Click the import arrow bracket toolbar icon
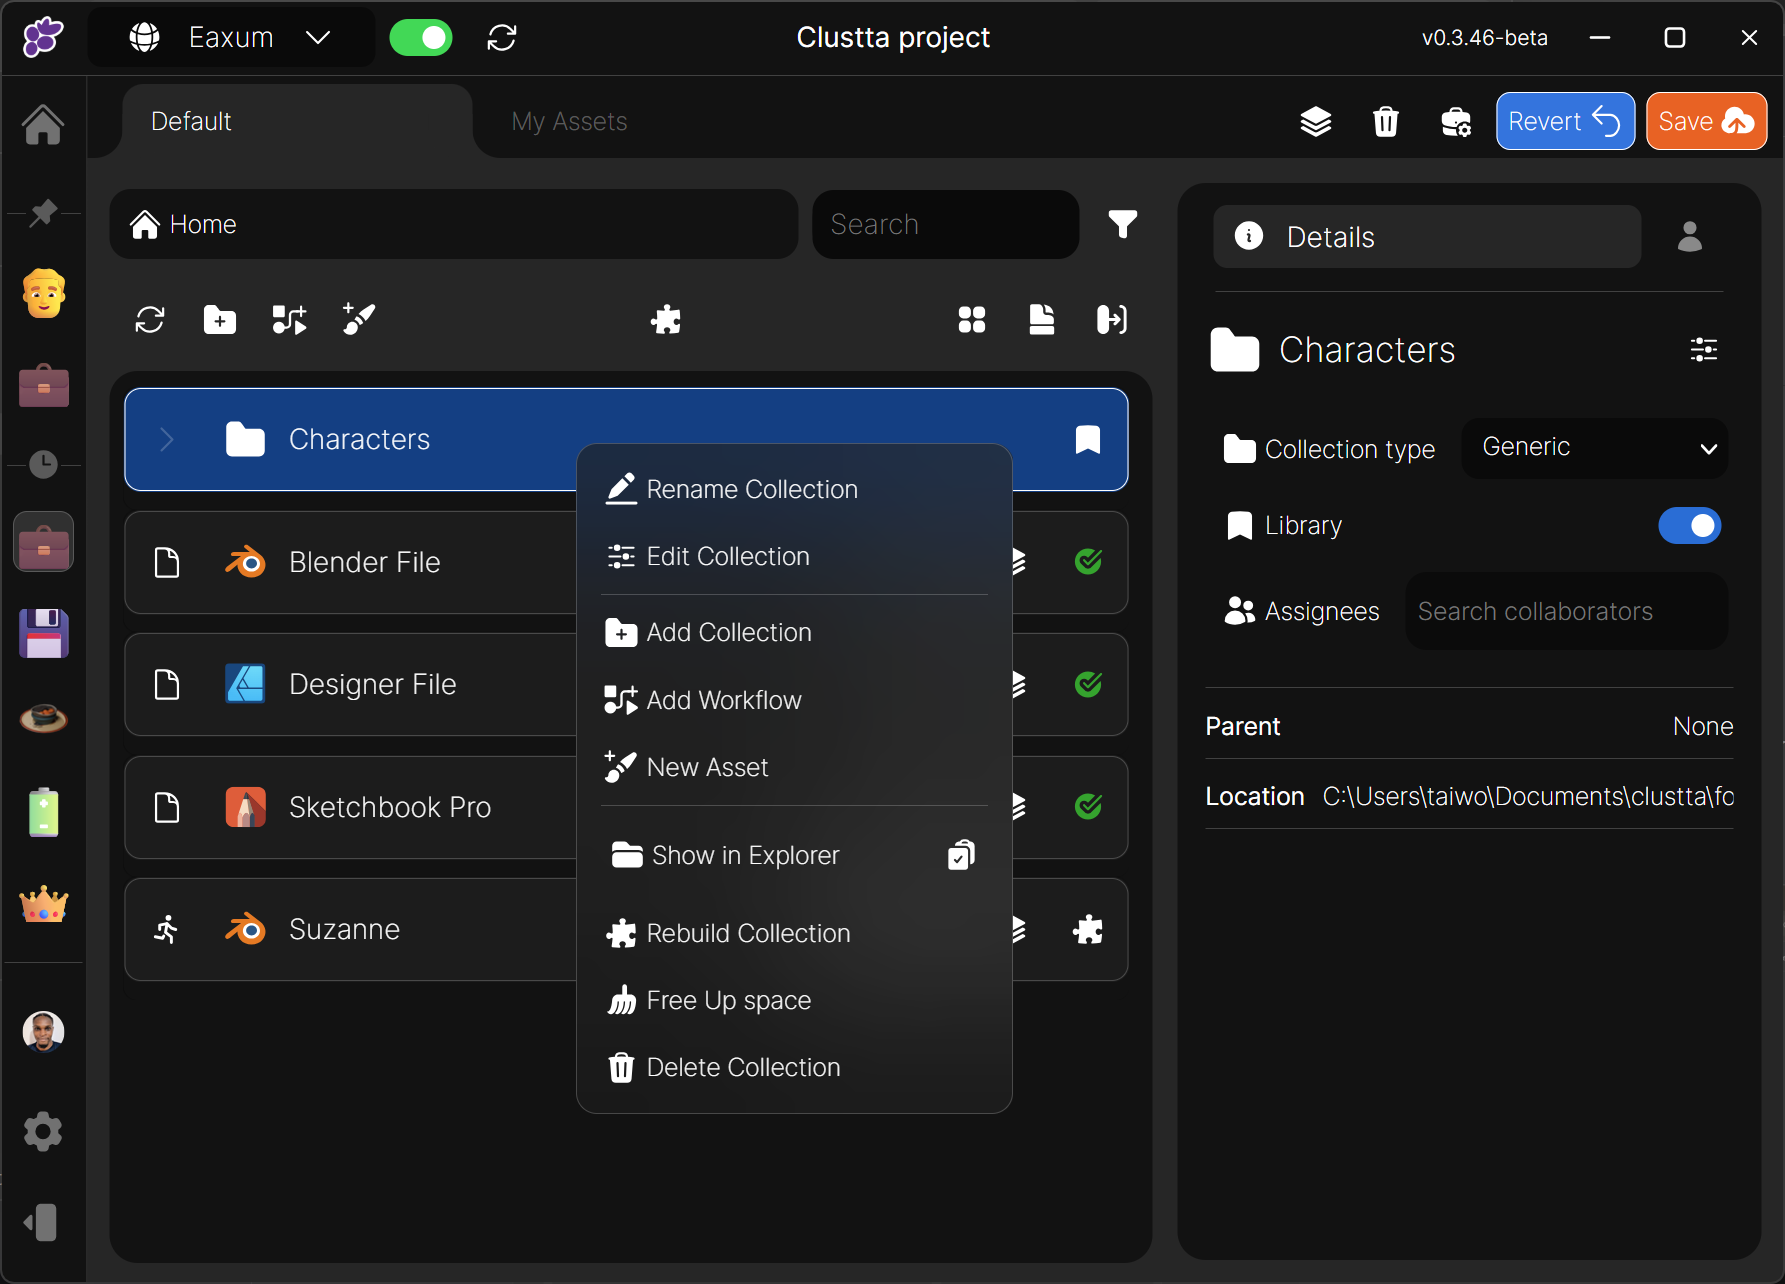The height and width of the screenshot is (1284, 1785). [x=1112, y=320]
